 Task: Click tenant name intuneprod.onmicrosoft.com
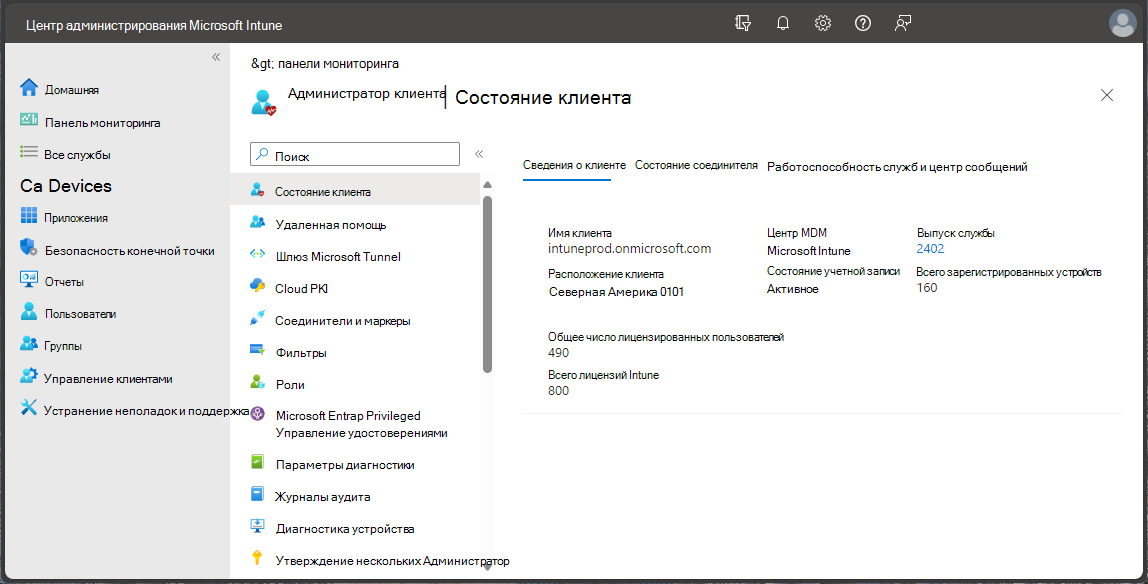630,249
